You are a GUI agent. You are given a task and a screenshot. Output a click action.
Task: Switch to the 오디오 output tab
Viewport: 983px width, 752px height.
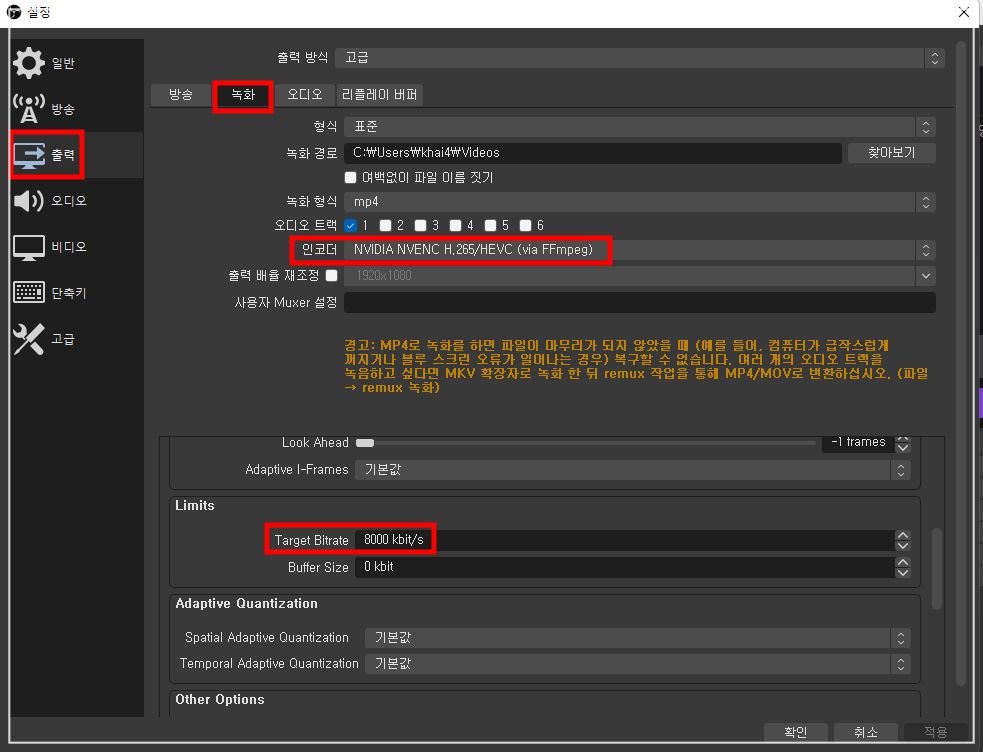305,95
